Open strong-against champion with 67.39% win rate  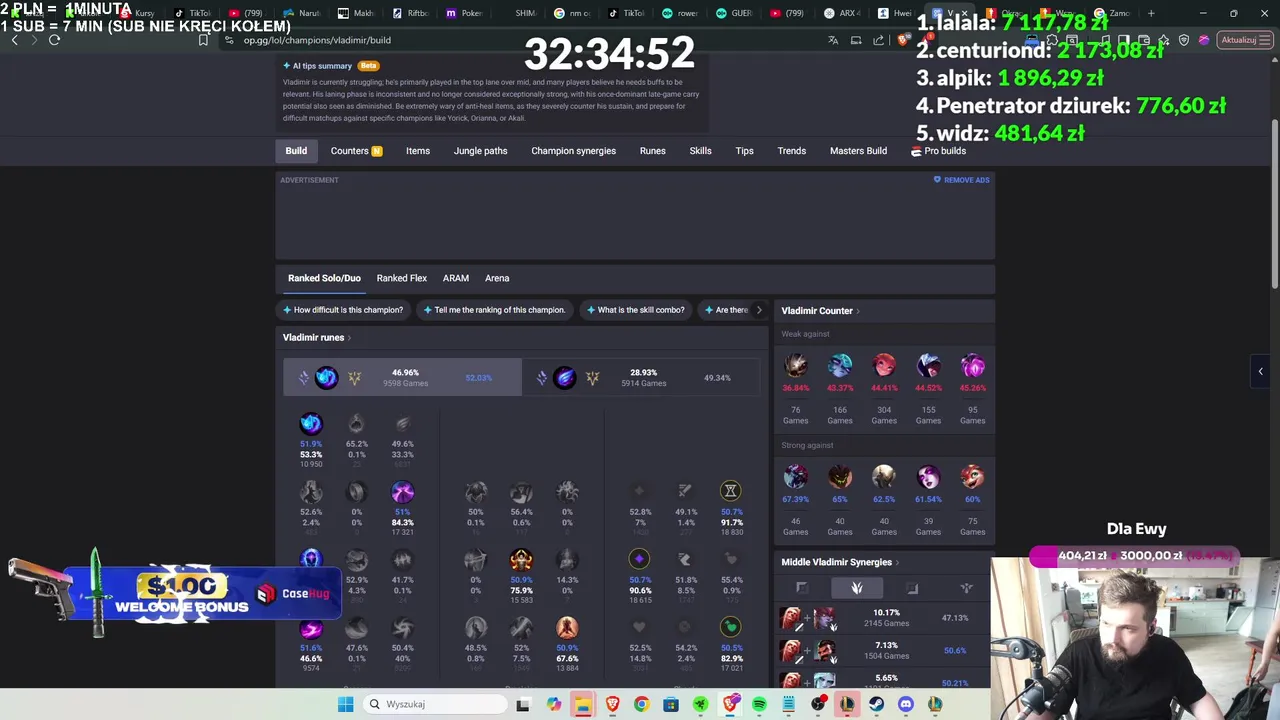pyautogui.click(x=796, y=476)
